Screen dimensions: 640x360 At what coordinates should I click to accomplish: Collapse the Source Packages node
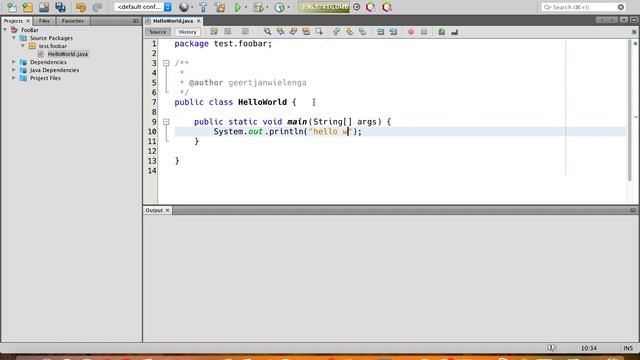coord(14,38)
